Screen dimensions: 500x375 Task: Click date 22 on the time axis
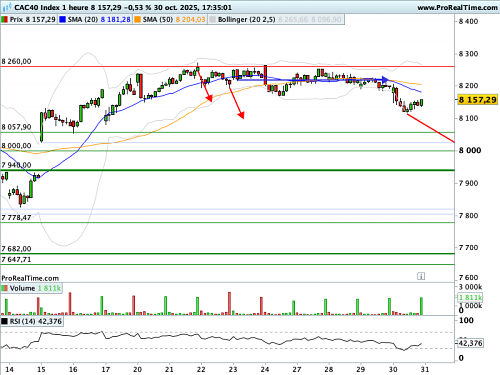click(201, 369)
